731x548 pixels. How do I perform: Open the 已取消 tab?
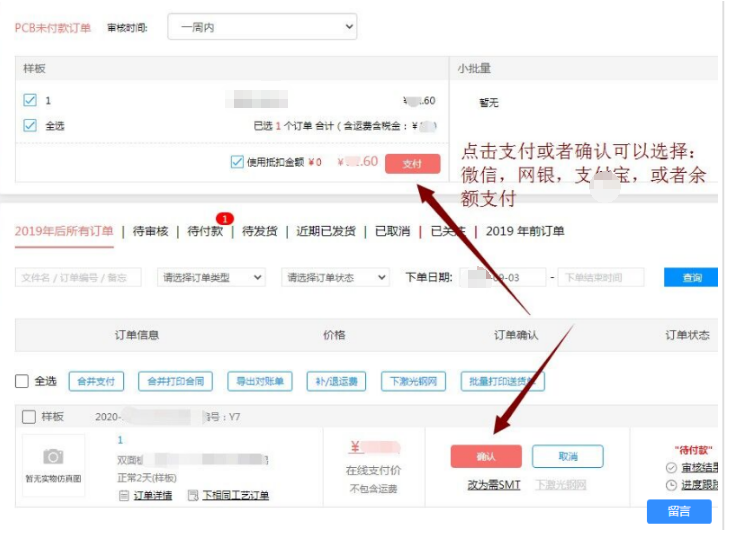tap(392, 231)
